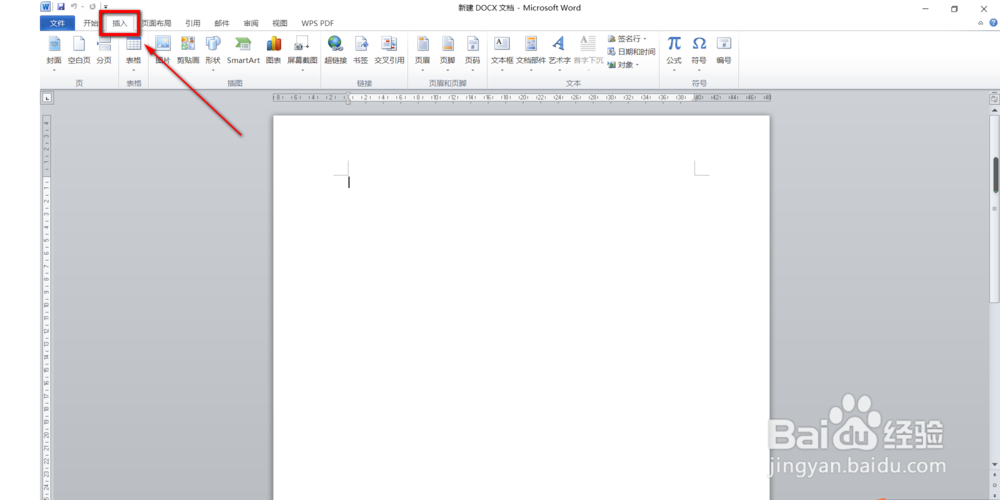Image resolution: width=1000 pixels, height=500 pixels.
Task: Insert a SmartArt graphic
Action: [244, 51]
